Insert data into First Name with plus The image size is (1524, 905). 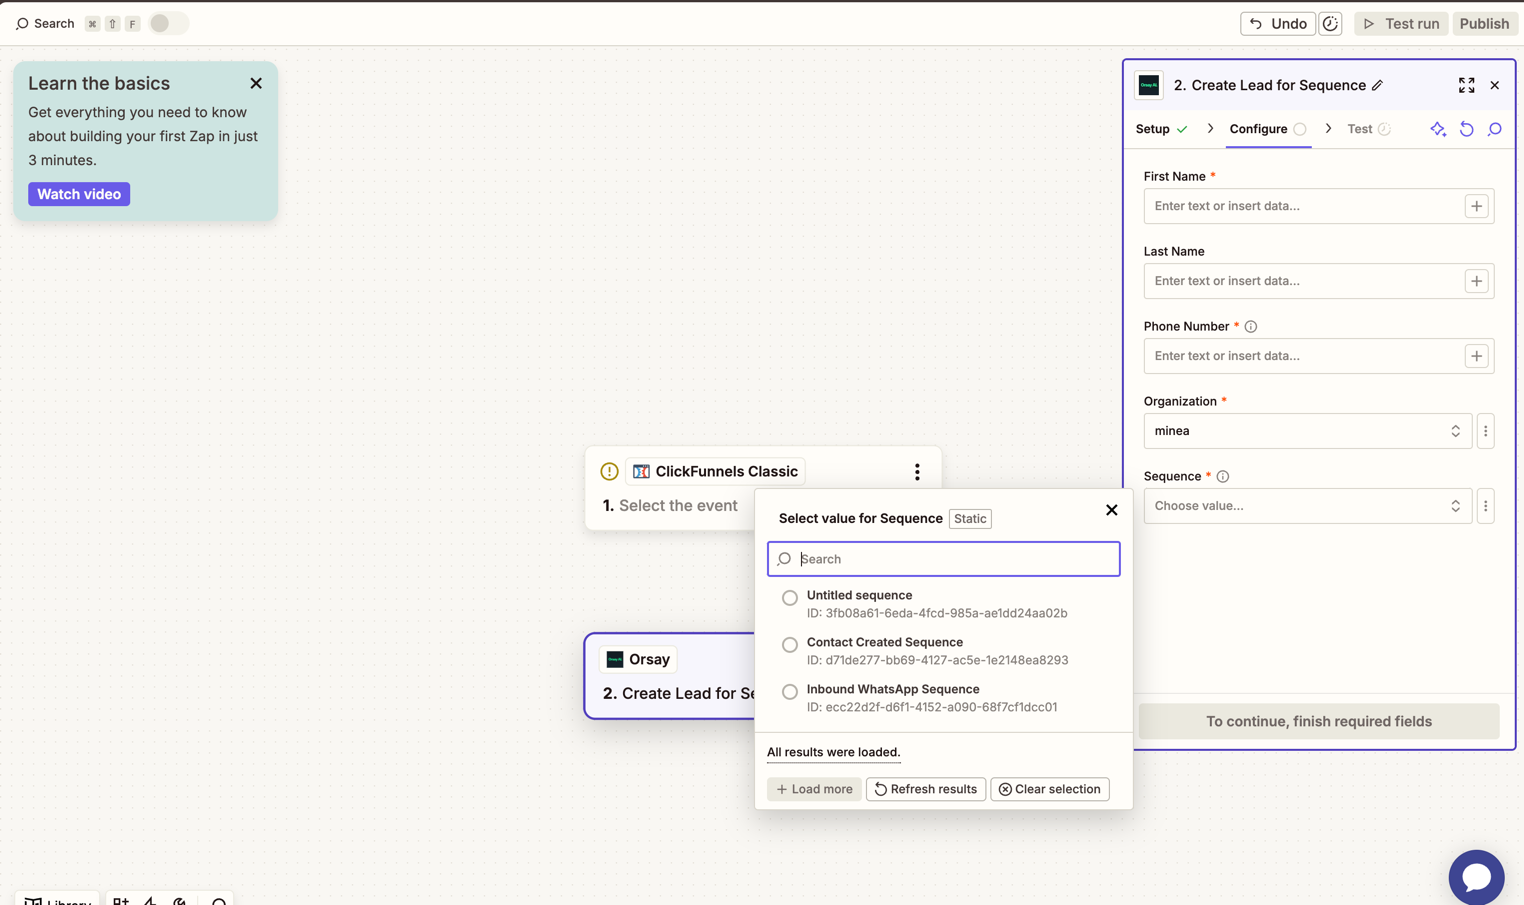click(1476, 206)
